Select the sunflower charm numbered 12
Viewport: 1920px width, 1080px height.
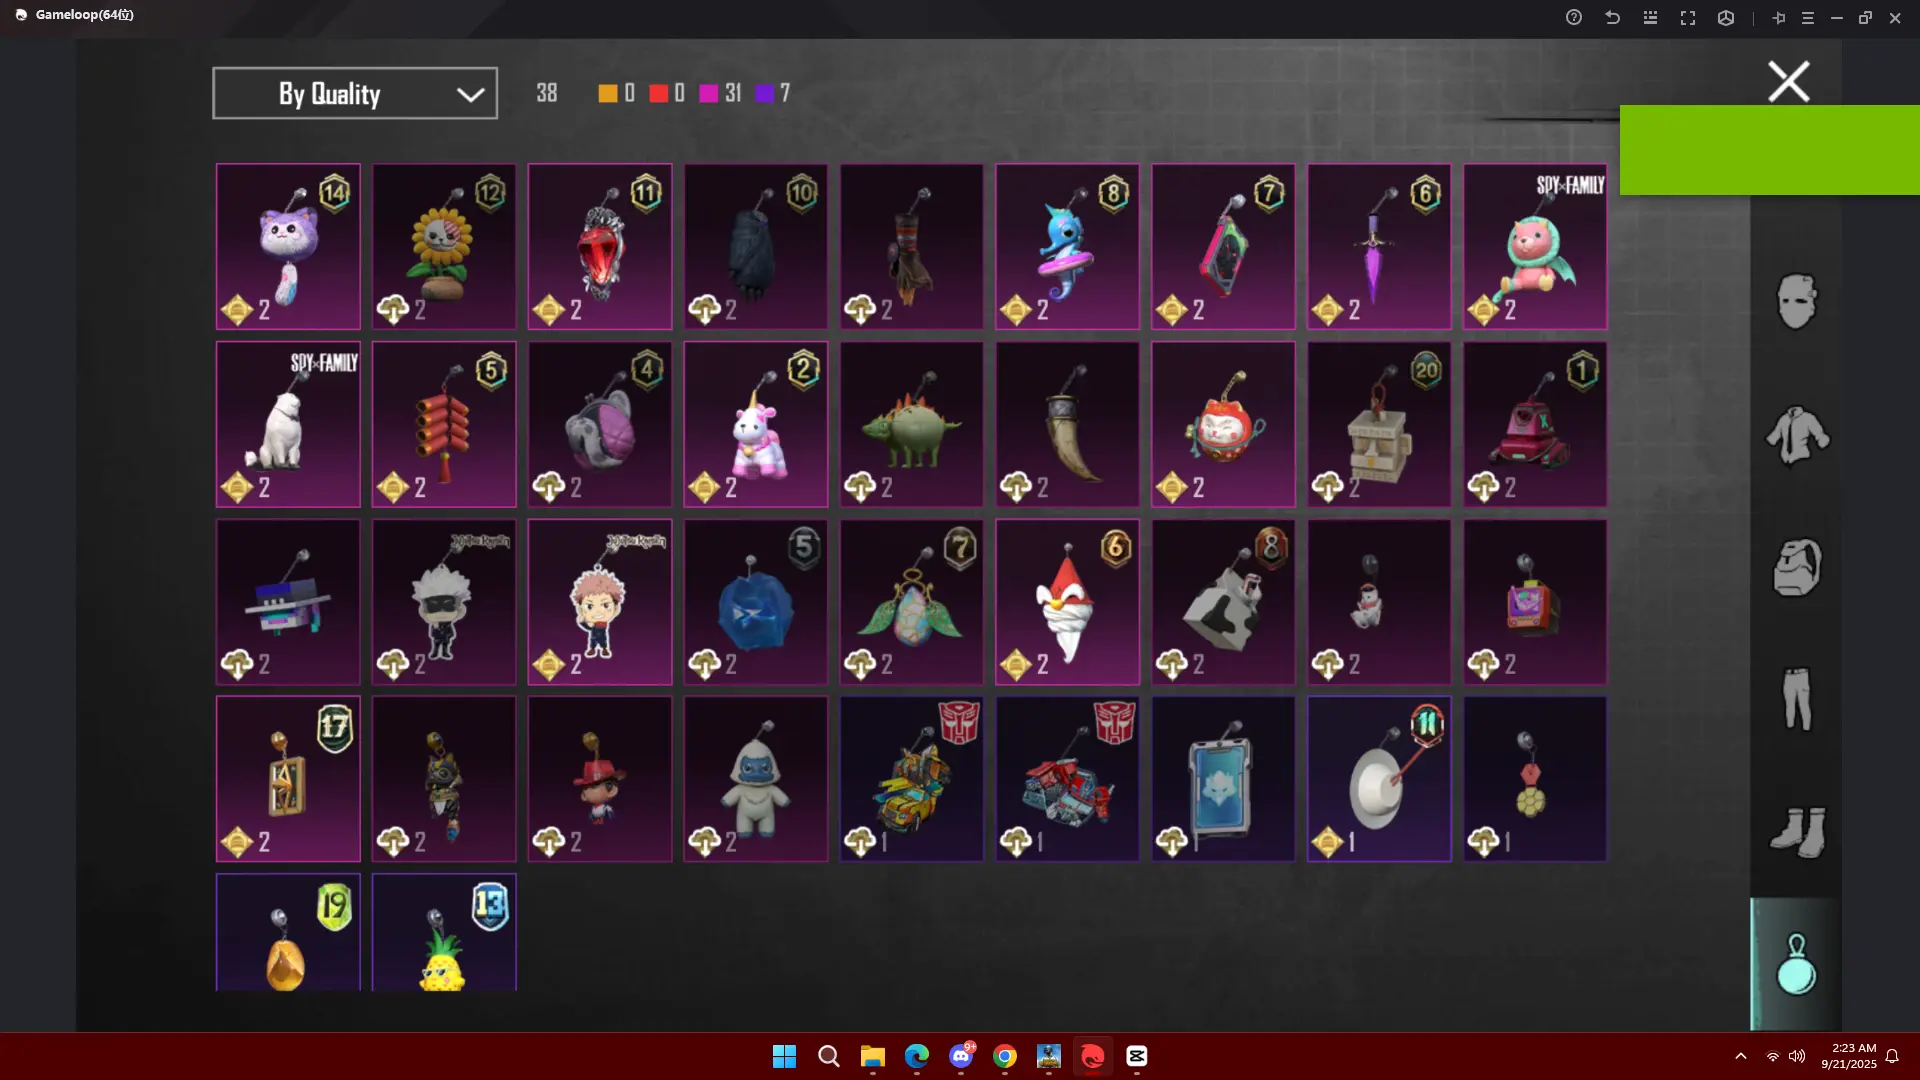tap(444, 246)
